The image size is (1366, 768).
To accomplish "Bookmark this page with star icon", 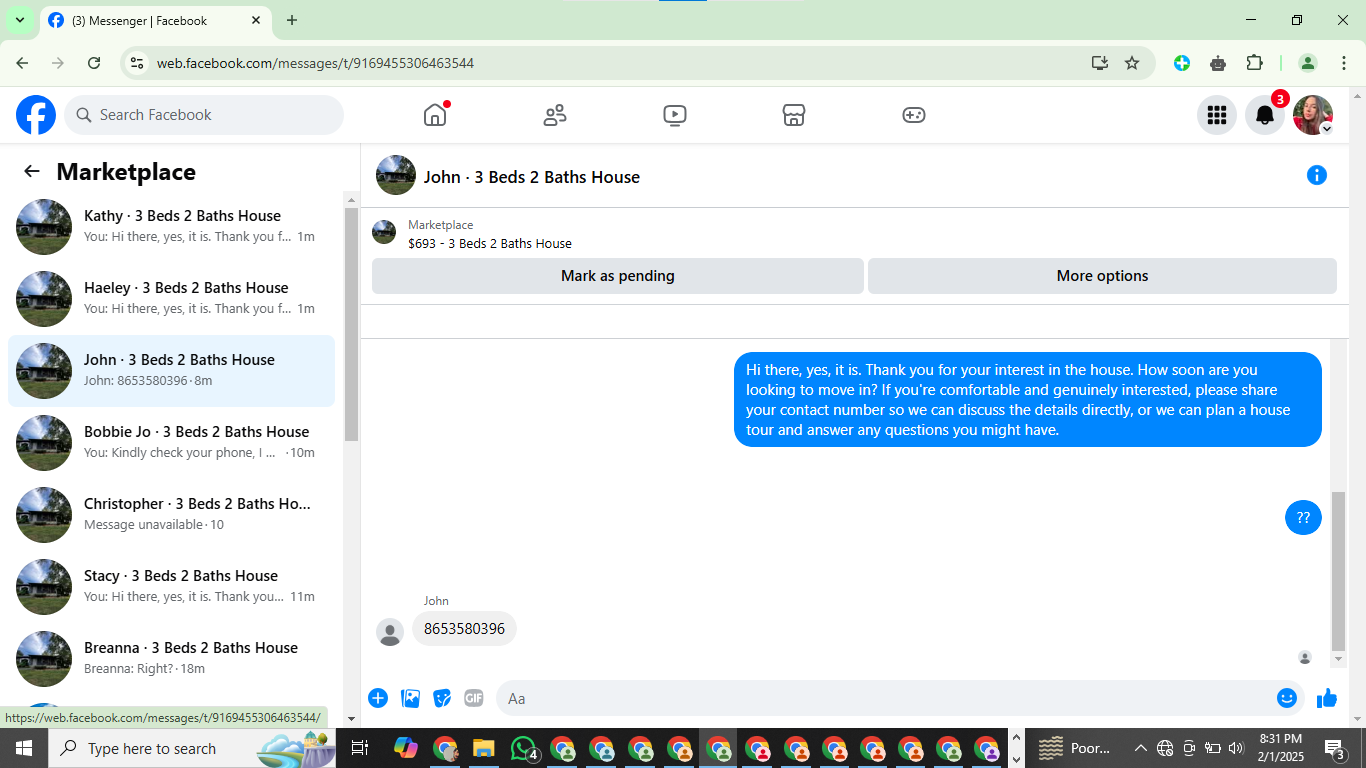I will click(x=1132, y=63).
